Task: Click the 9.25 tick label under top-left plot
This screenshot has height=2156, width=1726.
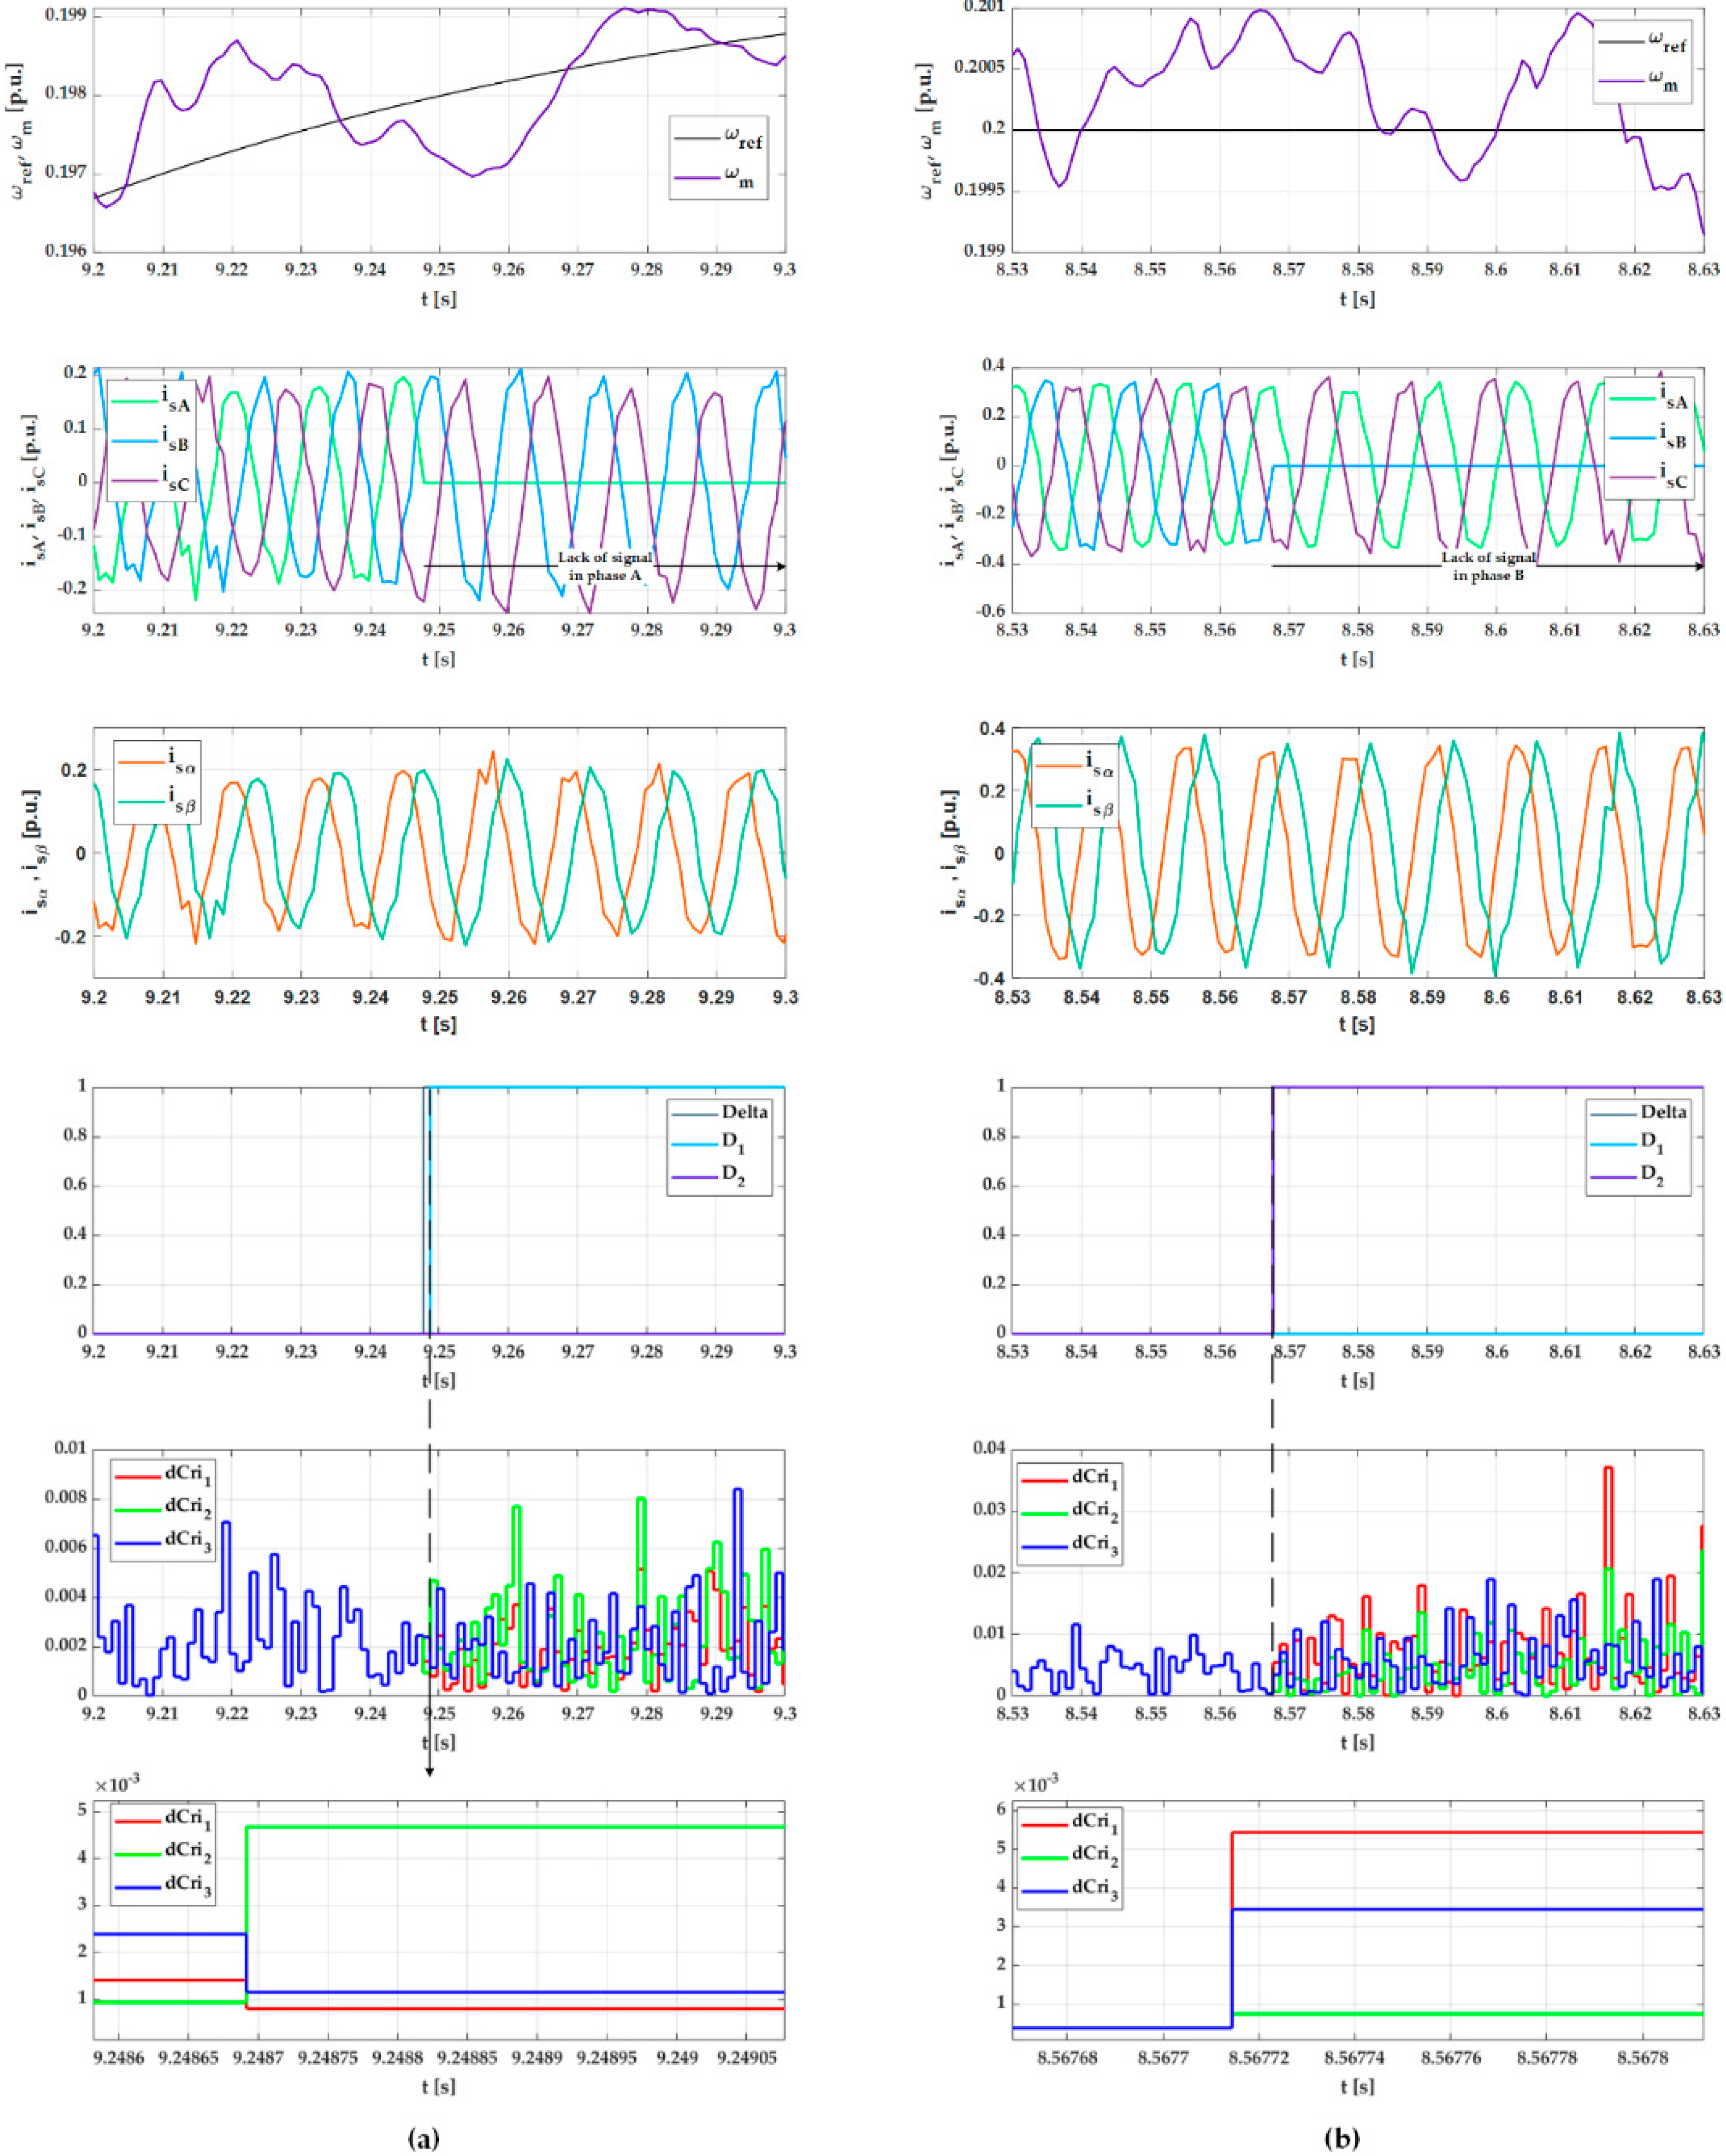Action: tap(439, 270)
